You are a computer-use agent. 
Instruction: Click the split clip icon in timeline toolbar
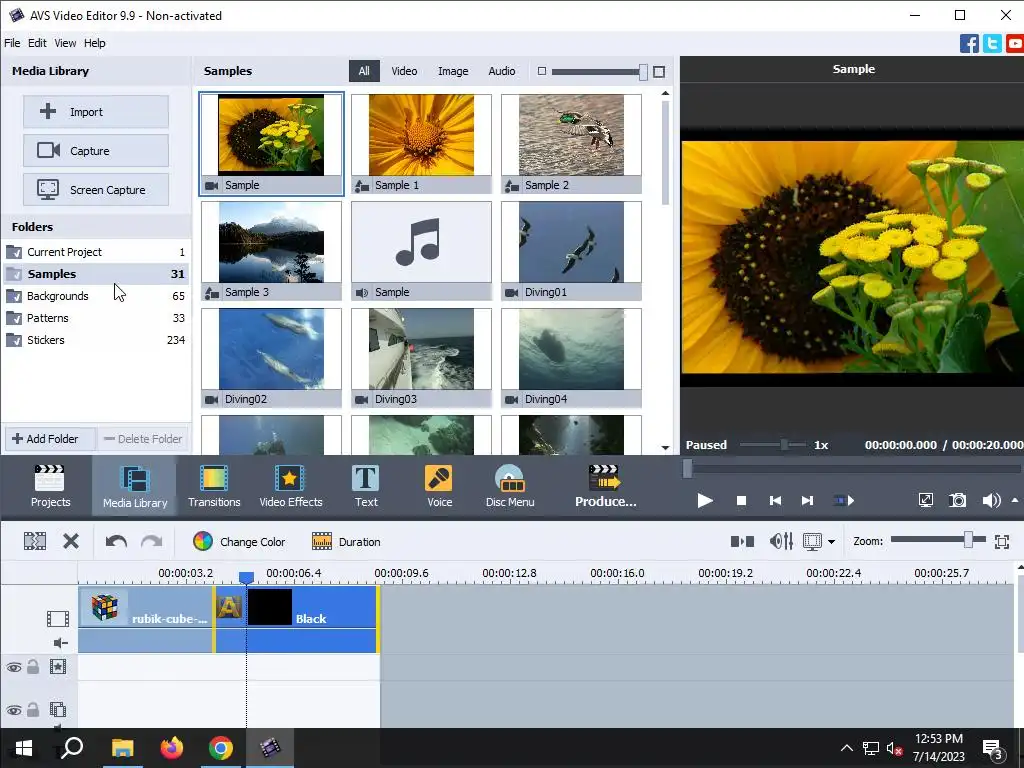[x=35, y=541]
